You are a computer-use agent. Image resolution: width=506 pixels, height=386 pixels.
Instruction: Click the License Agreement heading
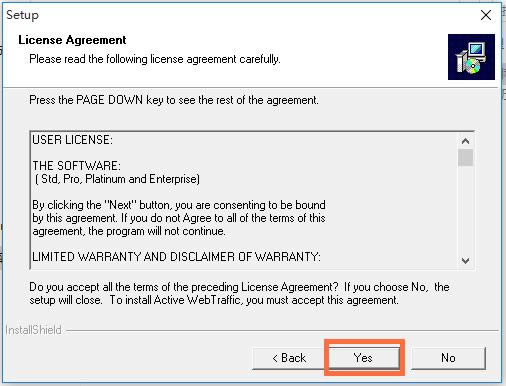72,40
